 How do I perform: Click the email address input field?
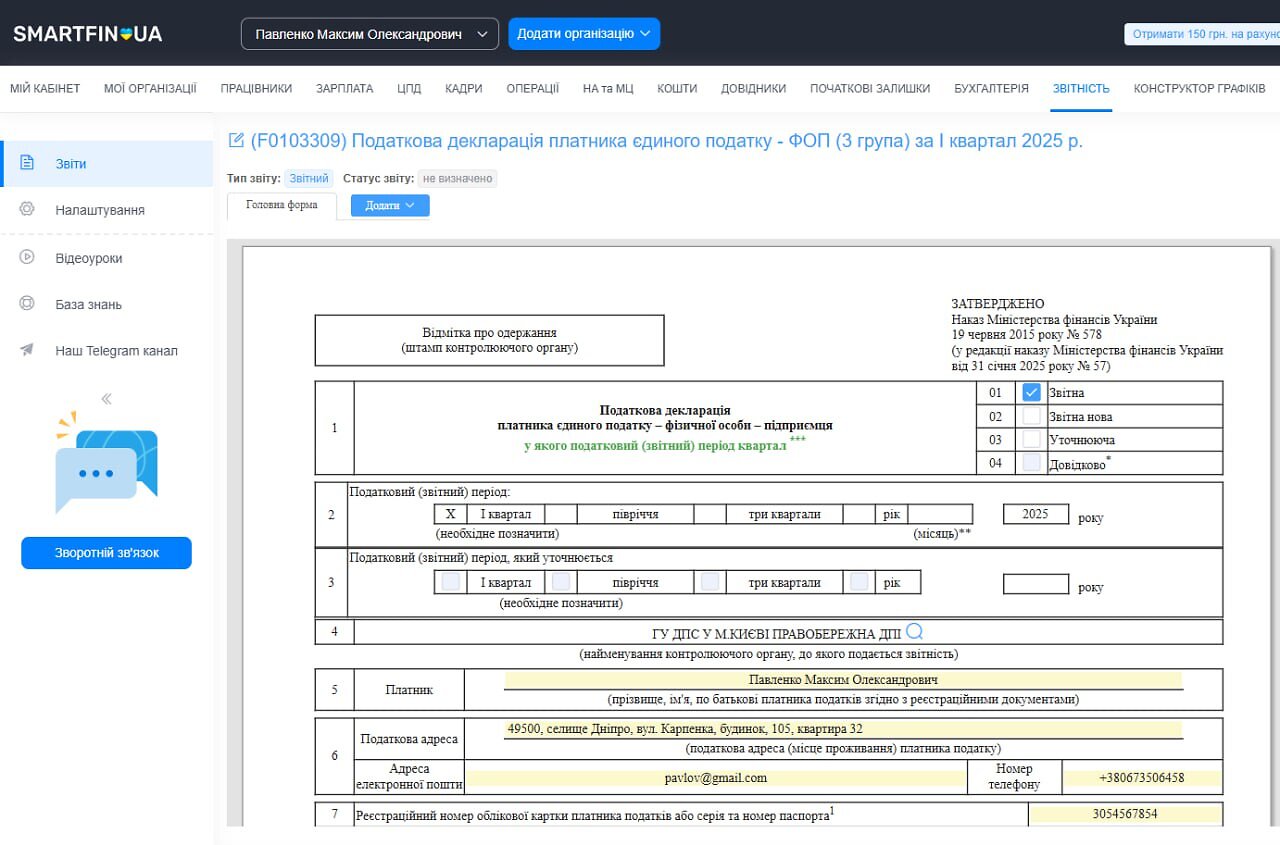(x=716, y=778)
